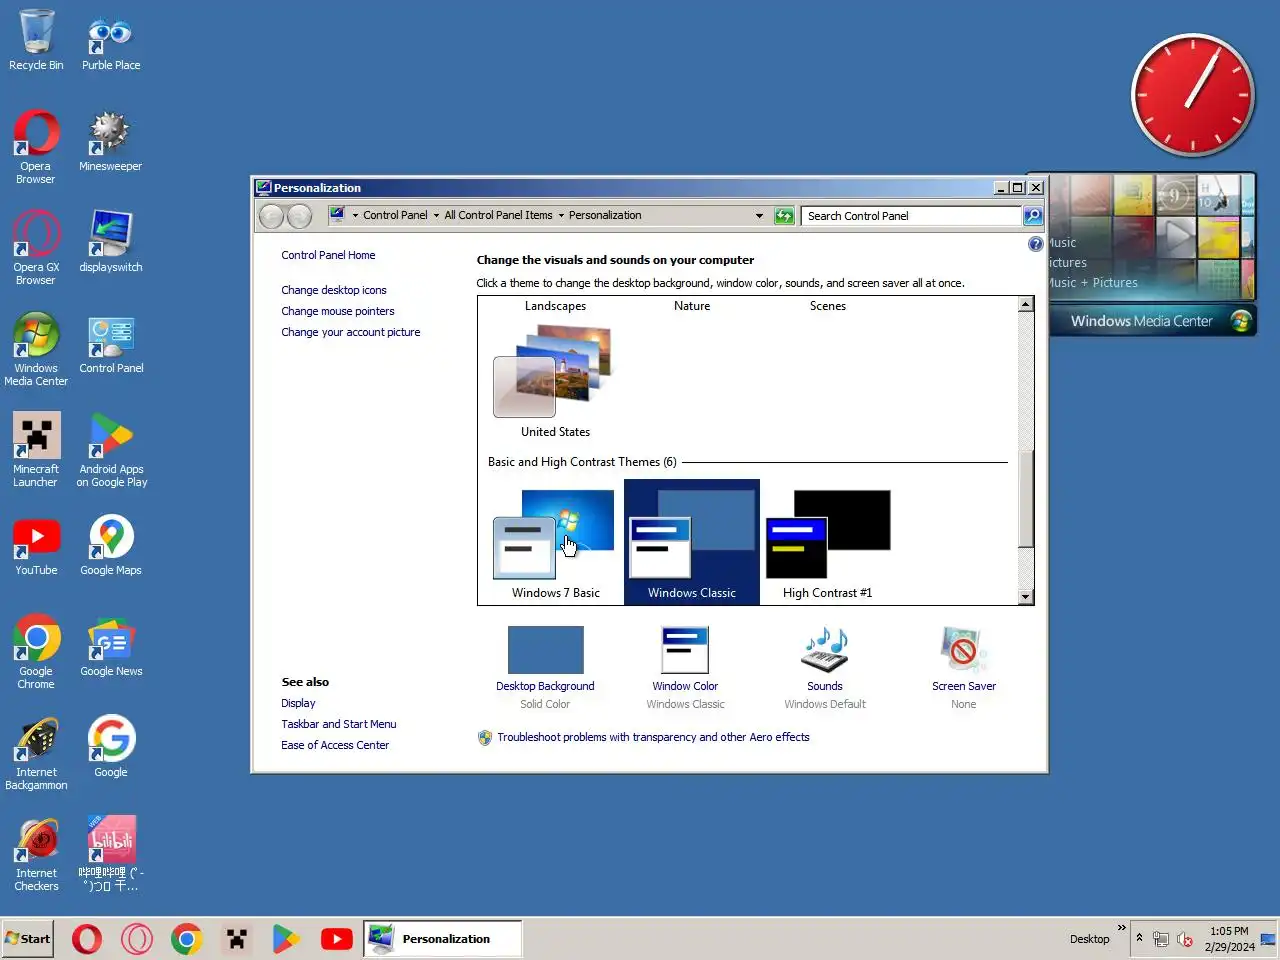The image size is (1280, 960).
Task: Click in the Search Control Panel field
Action: point(911,215)
